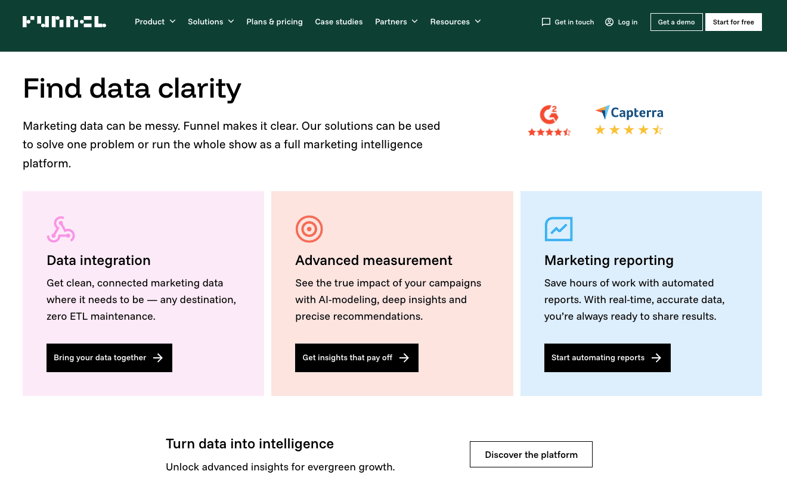Click Discover the platform button
The height and width of the screenshot is (496, 787).
tap(531, 455)
